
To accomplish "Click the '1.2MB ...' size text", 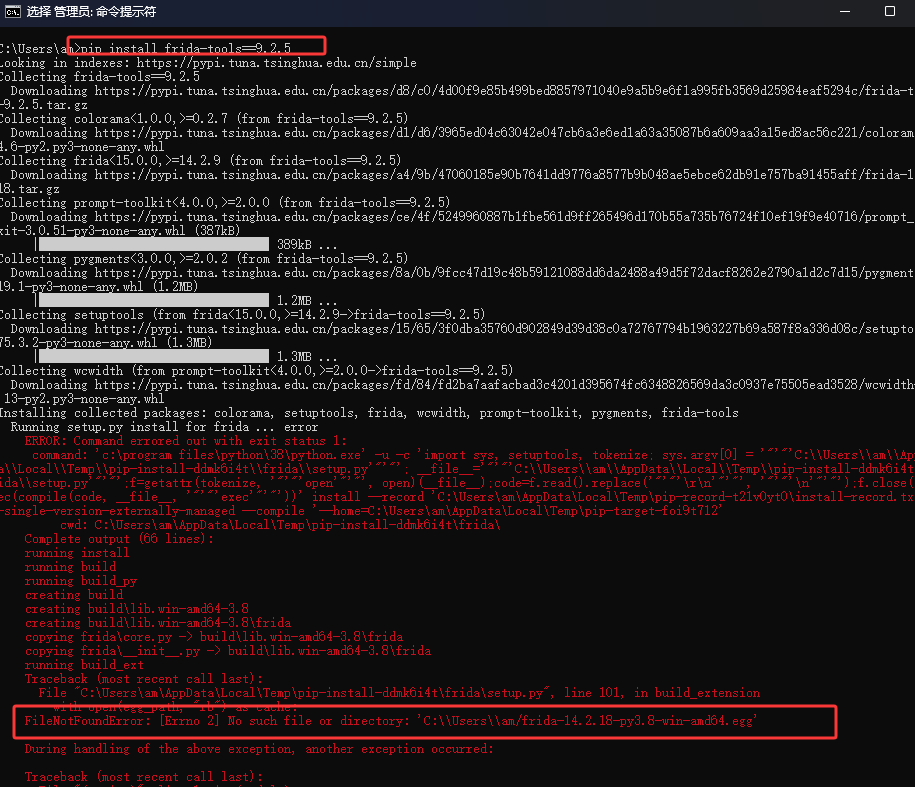I will click(307, 300).
